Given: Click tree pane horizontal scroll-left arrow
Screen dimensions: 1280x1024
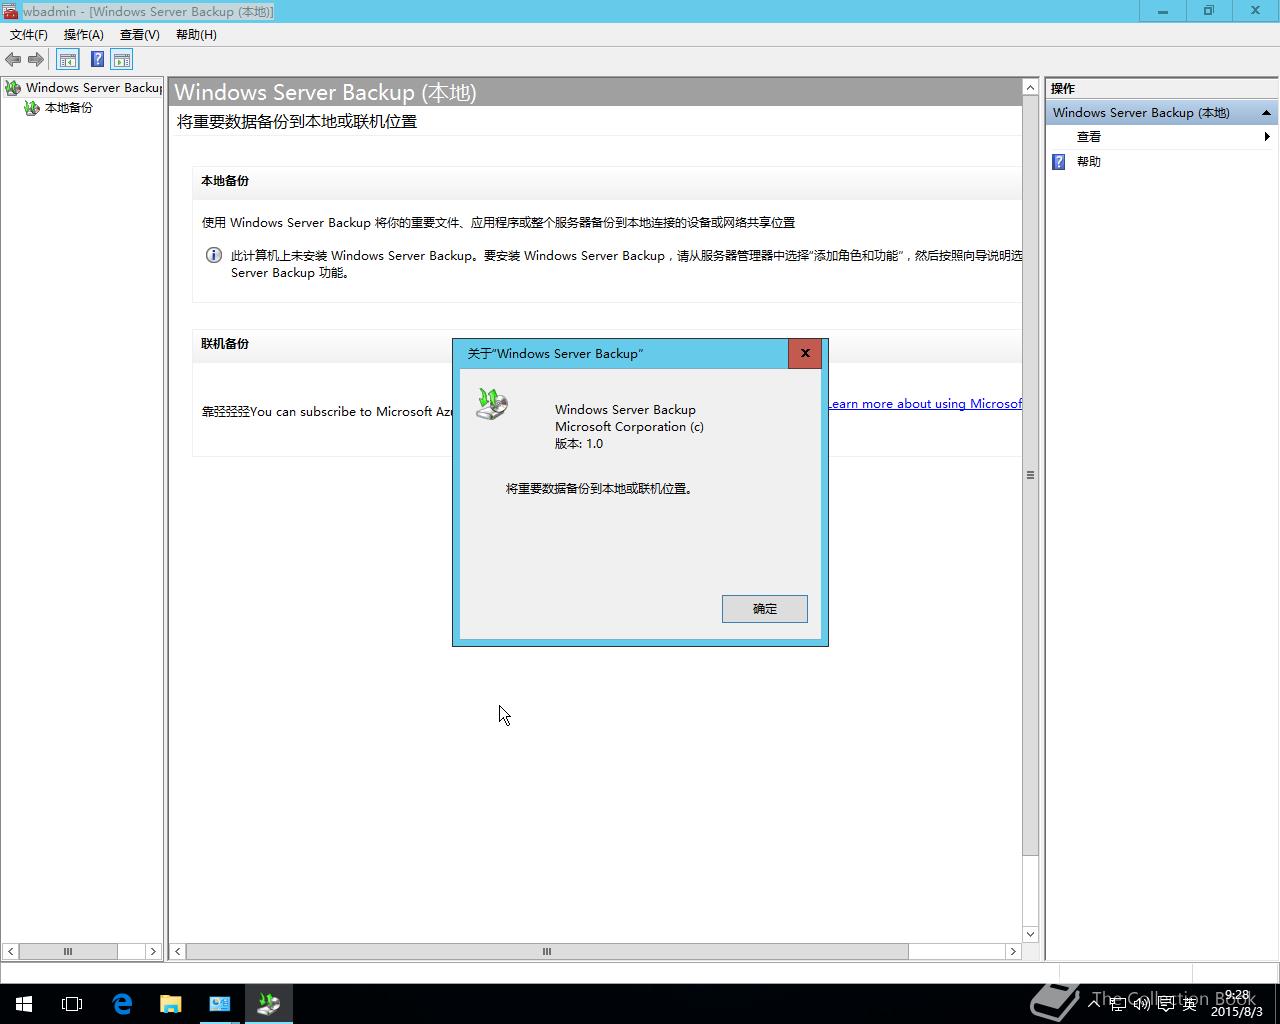Looking at the screenshot, I should pos(11,952).
